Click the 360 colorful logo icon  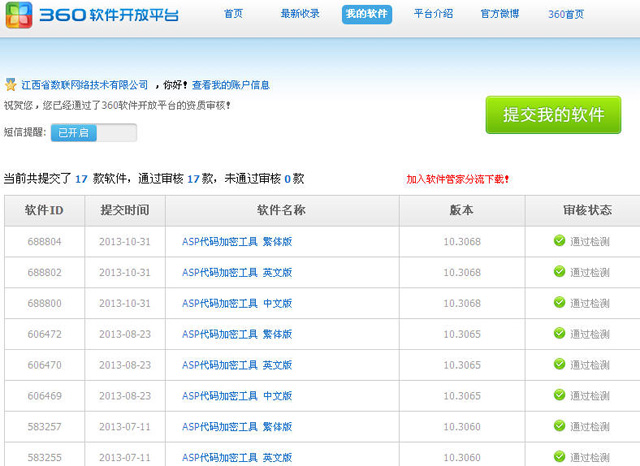[x=19, y=15]
